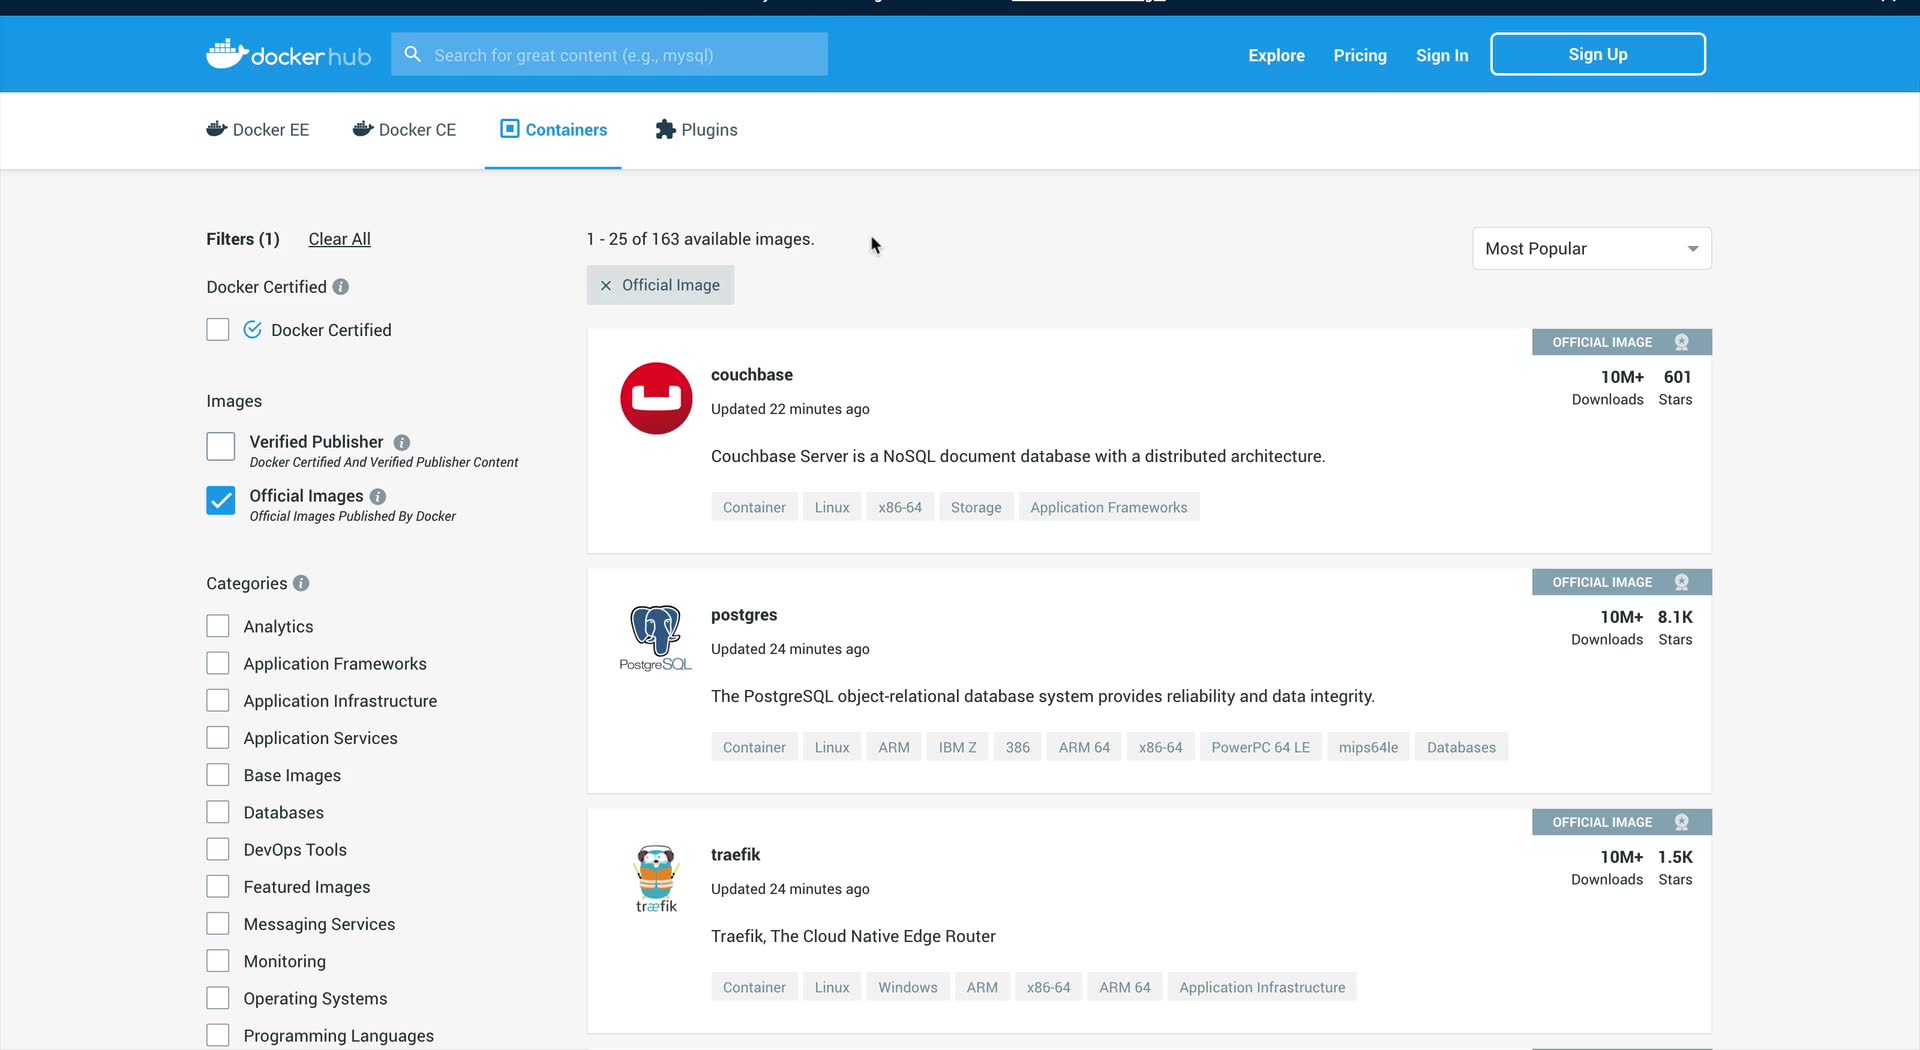Click couchbase Official Image badge icon

click(x=1682, y=342)
